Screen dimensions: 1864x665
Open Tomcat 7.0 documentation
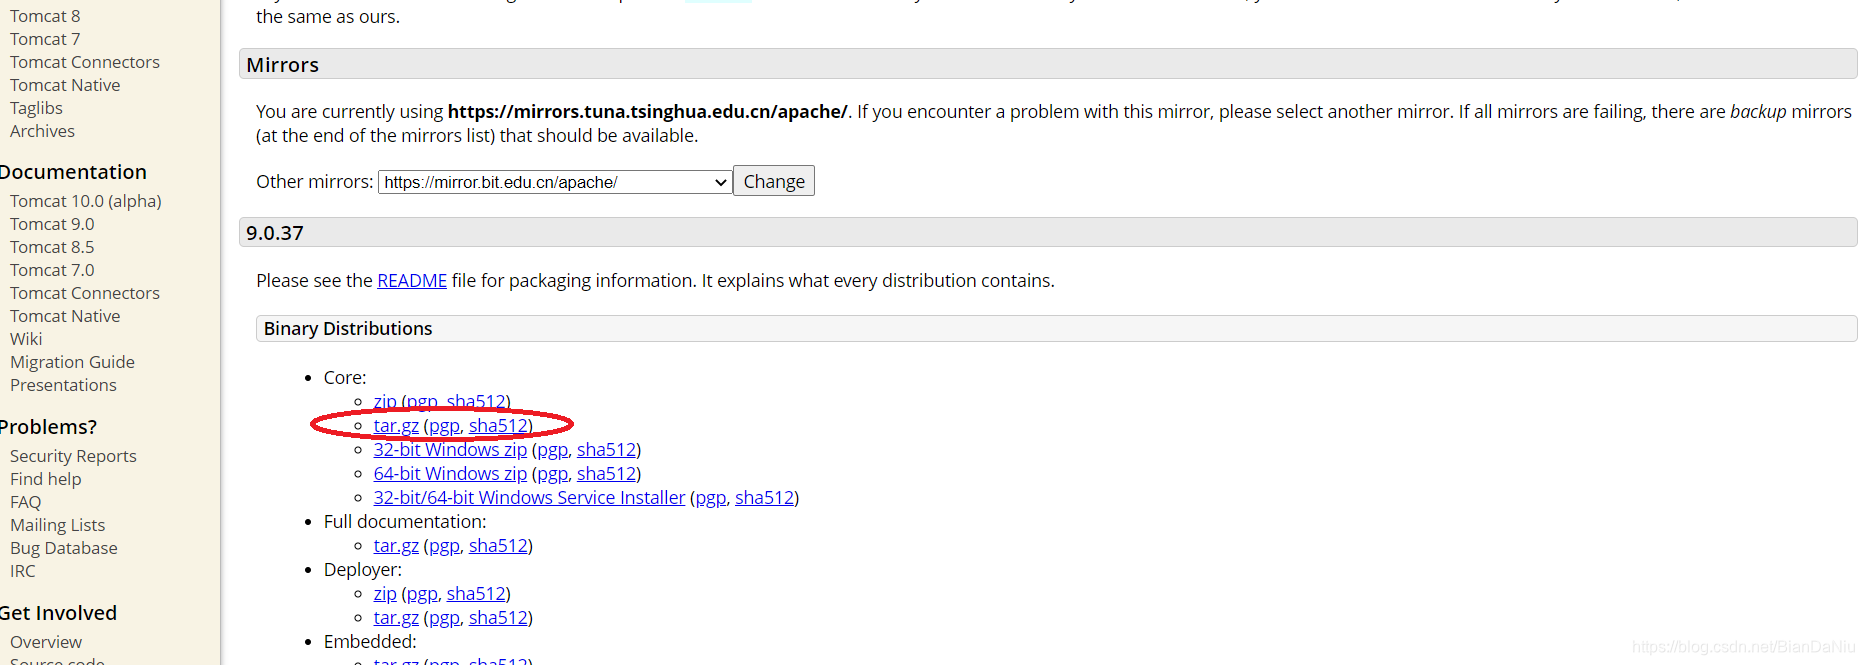(x=52, y=270)
